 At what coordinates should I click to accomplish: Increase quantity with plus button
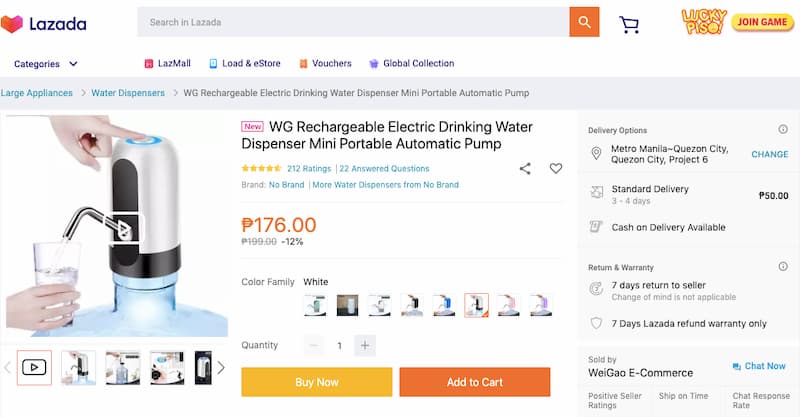coord(365,345)
